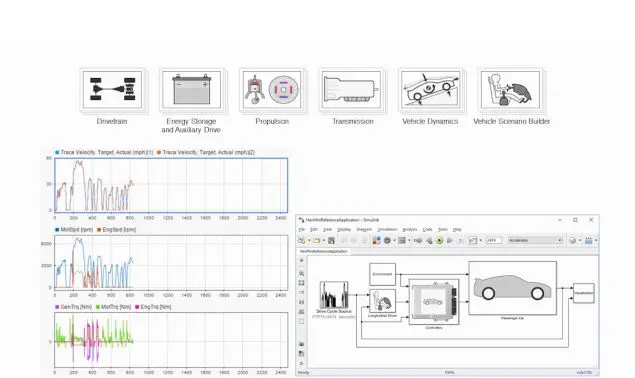Click the Forward navigation arrow in Simulink toolbar
The image size is (635, 378).
pyautogui.click(x=354, y=240)
